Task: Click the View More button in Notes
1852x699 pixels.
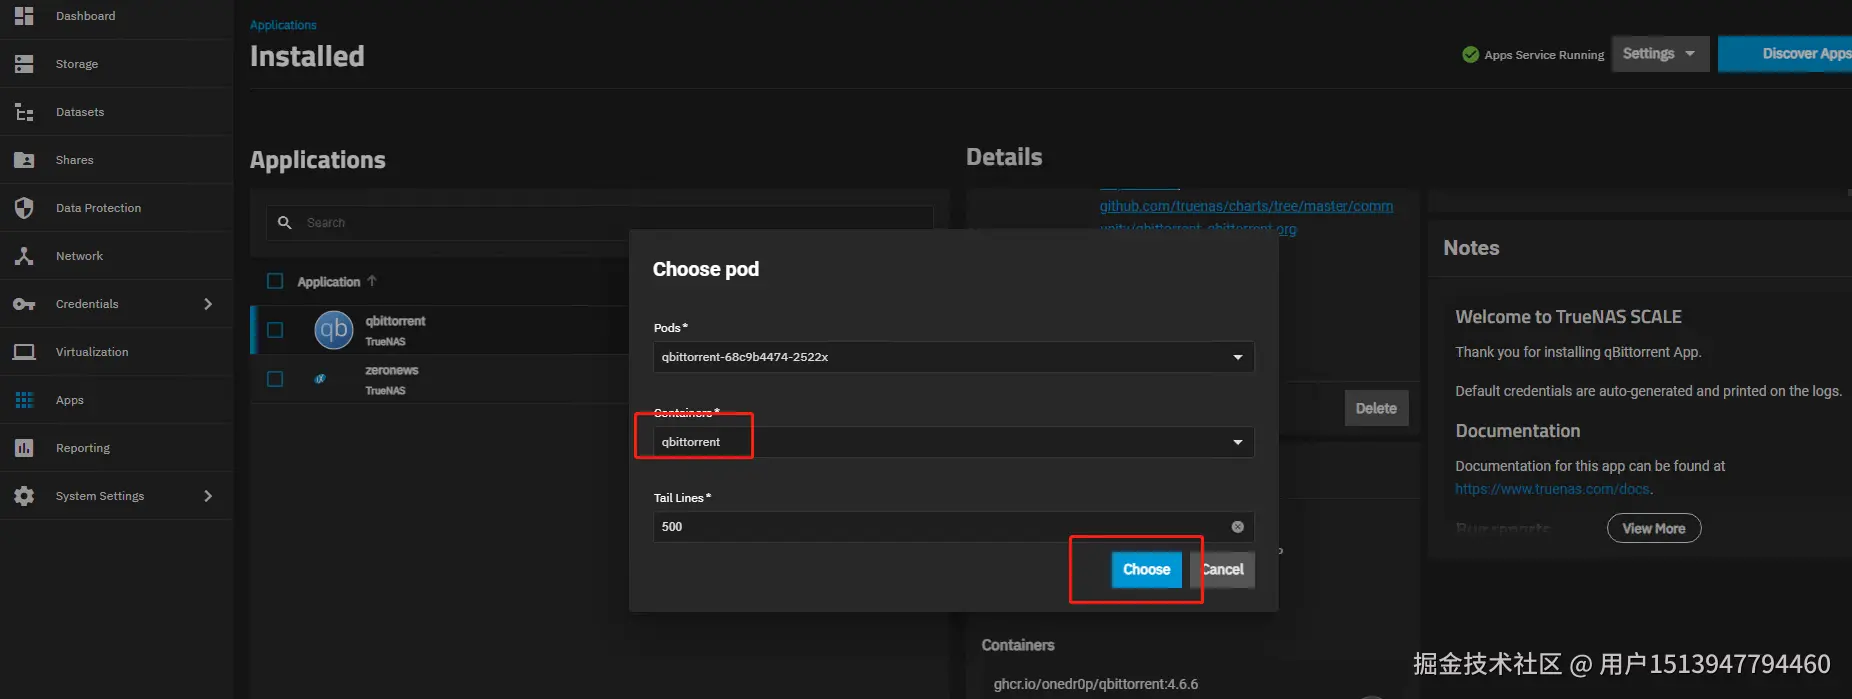Action: (1654, 528)
